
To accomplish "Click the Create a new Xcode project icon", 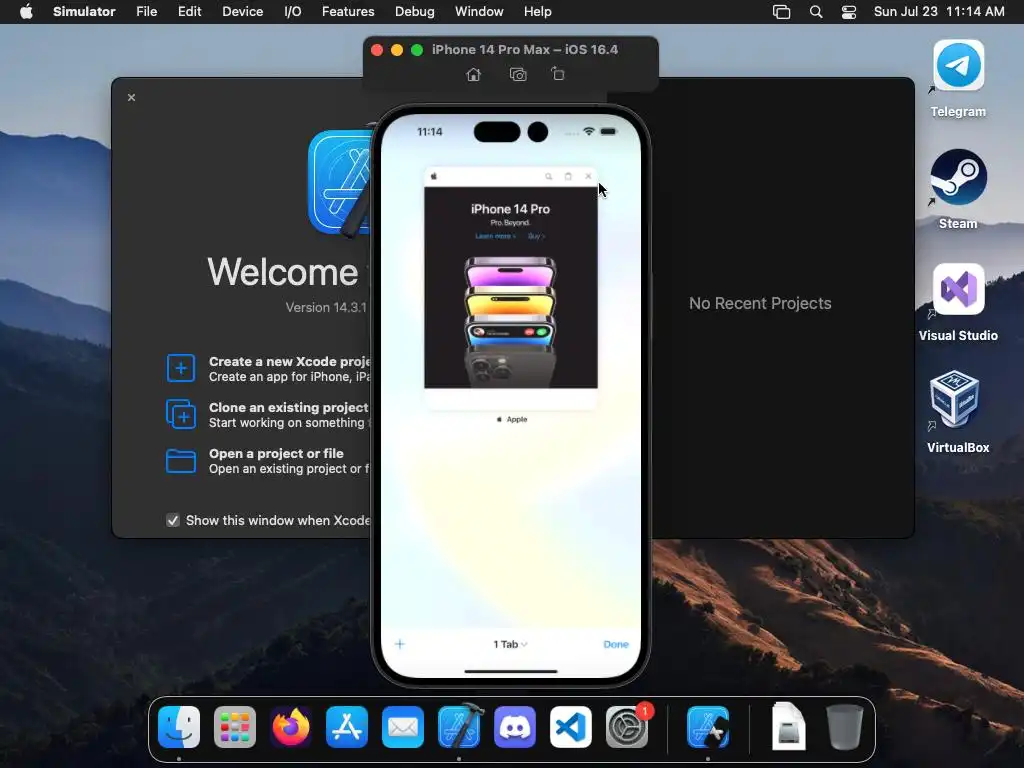I will (181, 368).
